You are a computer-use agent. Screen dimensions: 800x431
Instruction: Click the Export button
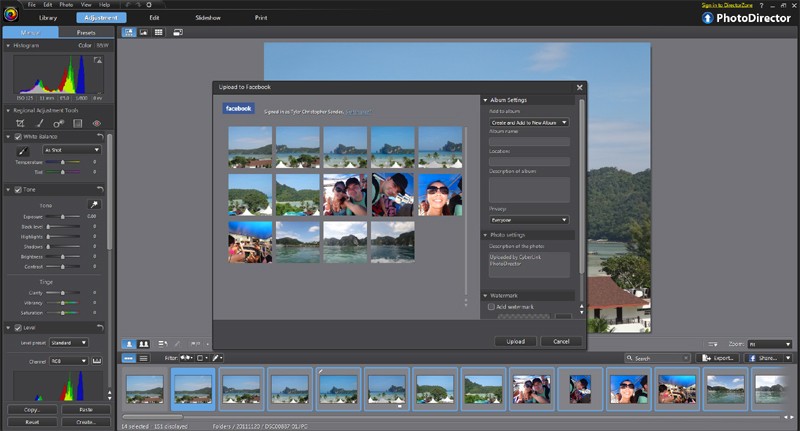click(718, 358)
